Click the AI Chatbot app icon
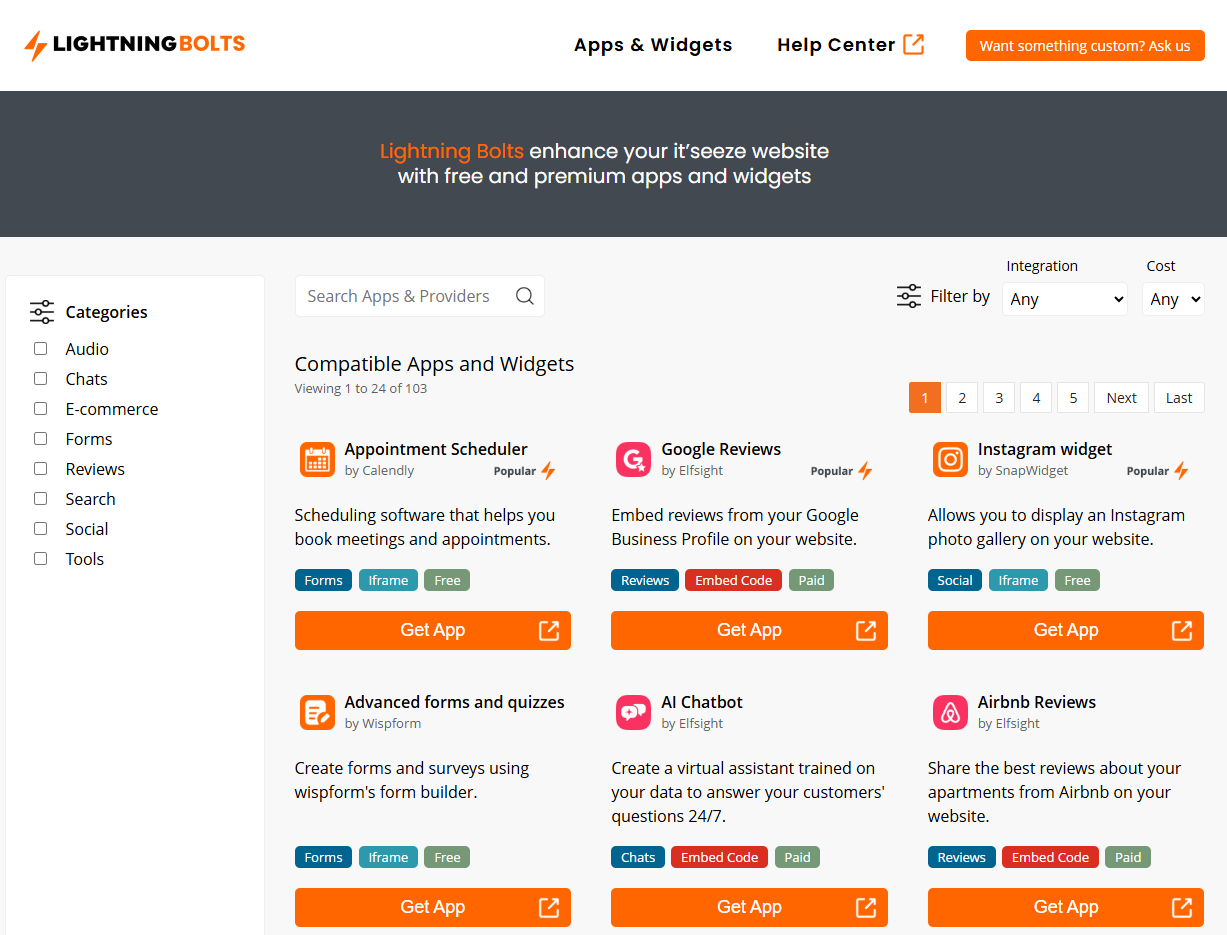 pyautogui.click(x=633, y=712)
